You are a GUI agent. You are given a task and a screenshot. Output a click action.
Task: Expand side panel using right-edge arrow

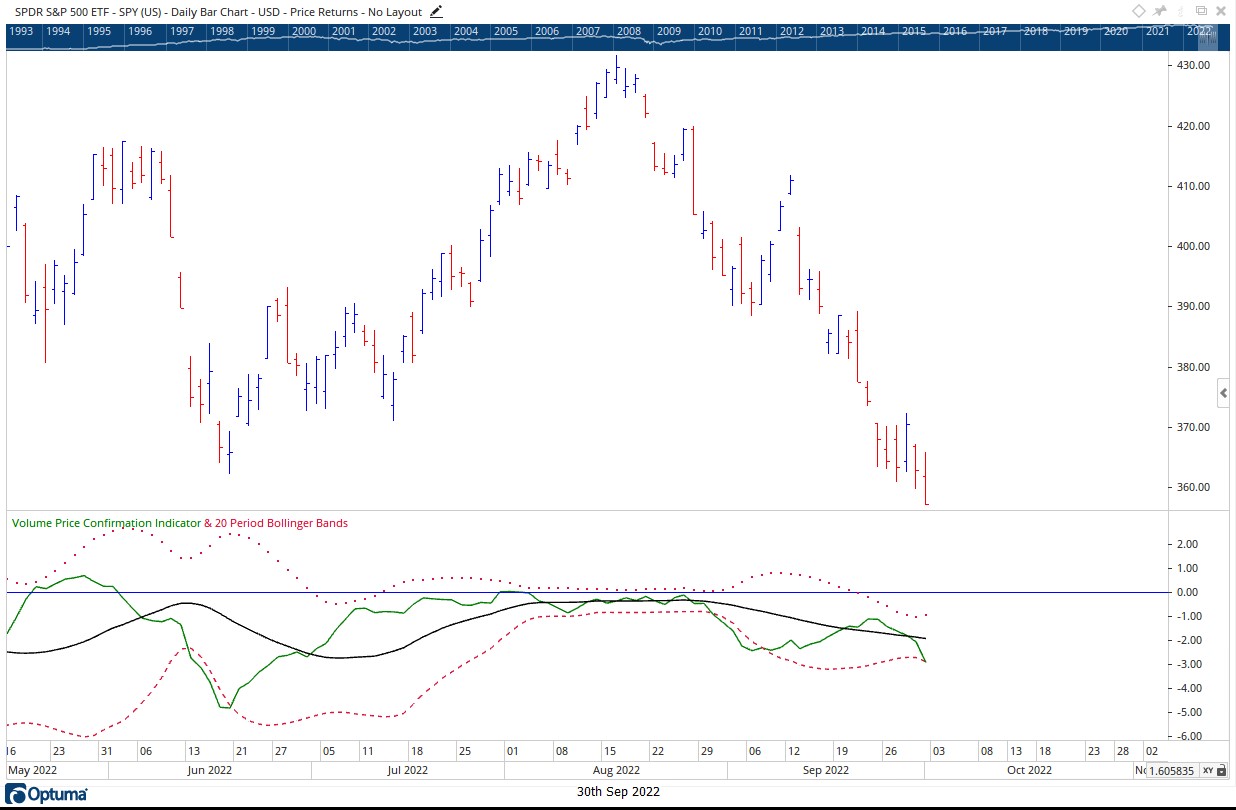[x=1225, y=395]
